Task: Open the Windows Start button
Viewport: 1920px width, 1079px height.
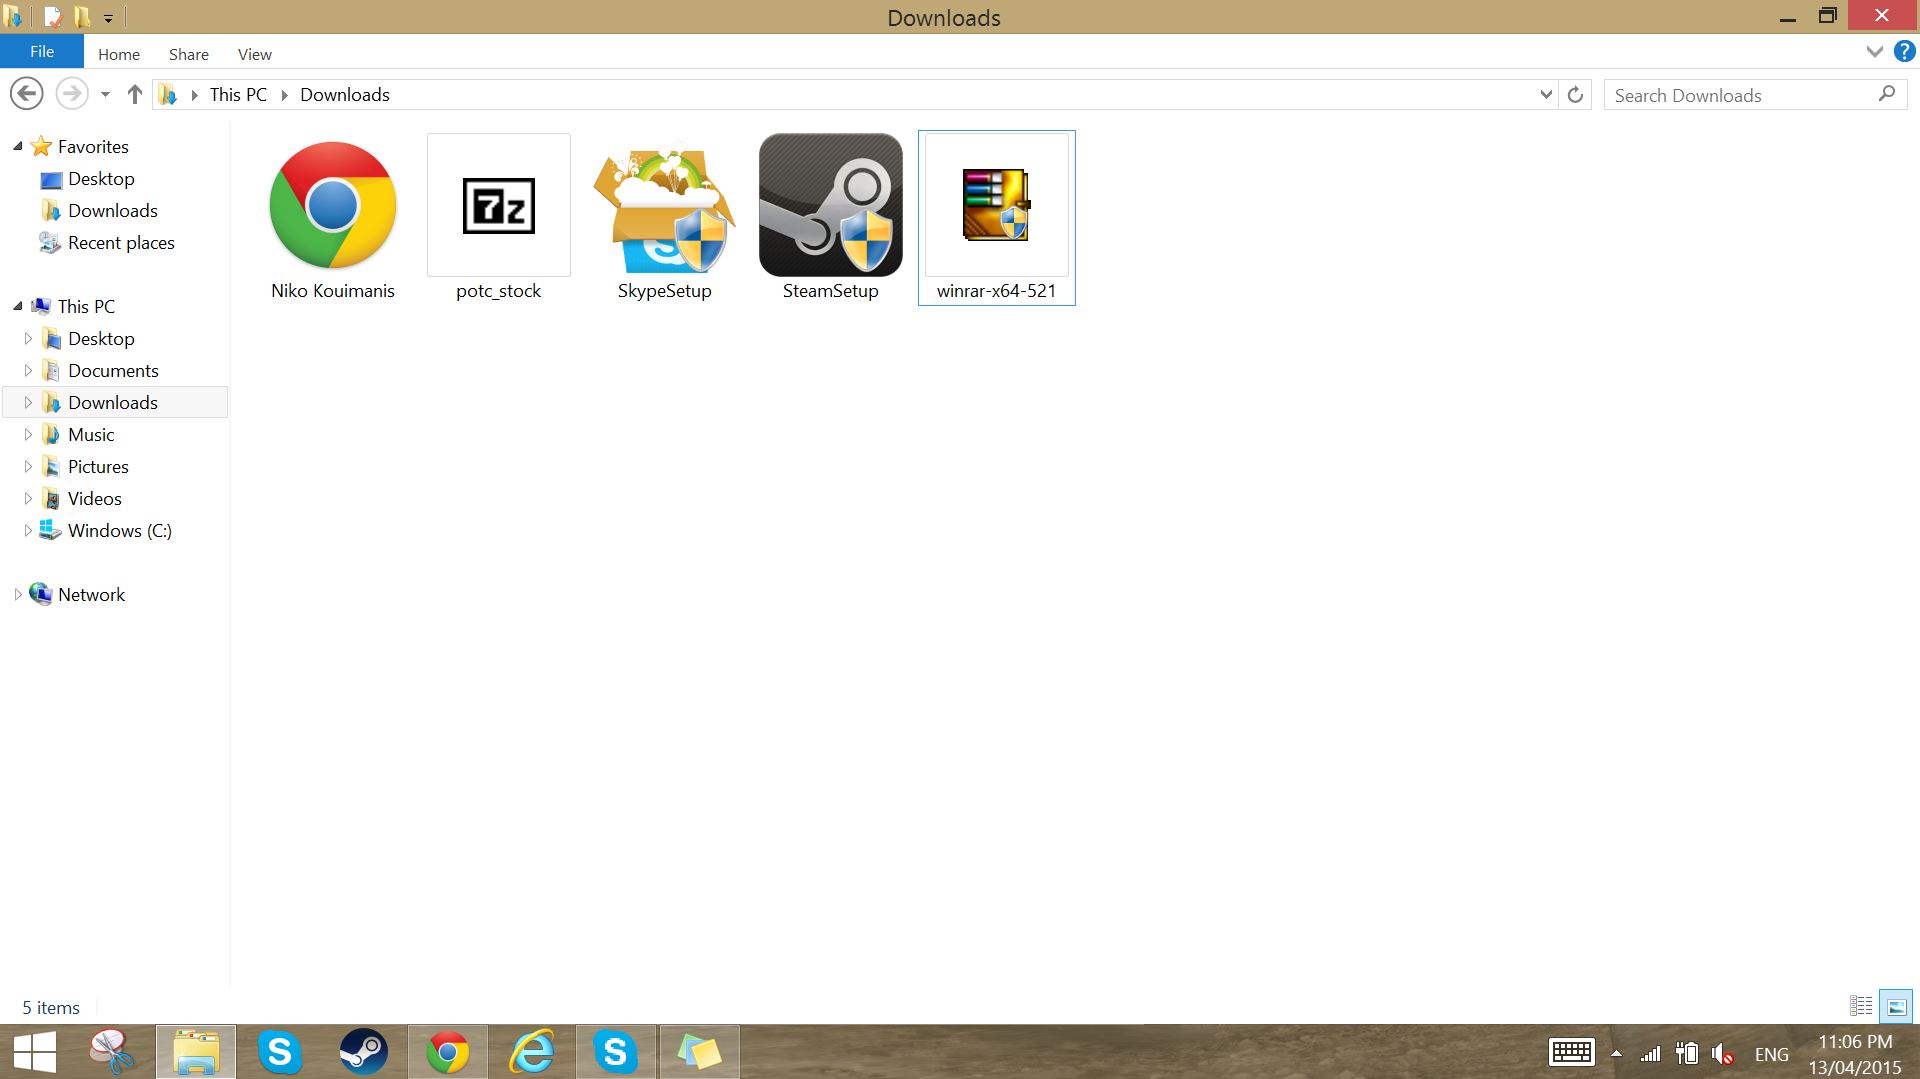Action: point(34,1052)
